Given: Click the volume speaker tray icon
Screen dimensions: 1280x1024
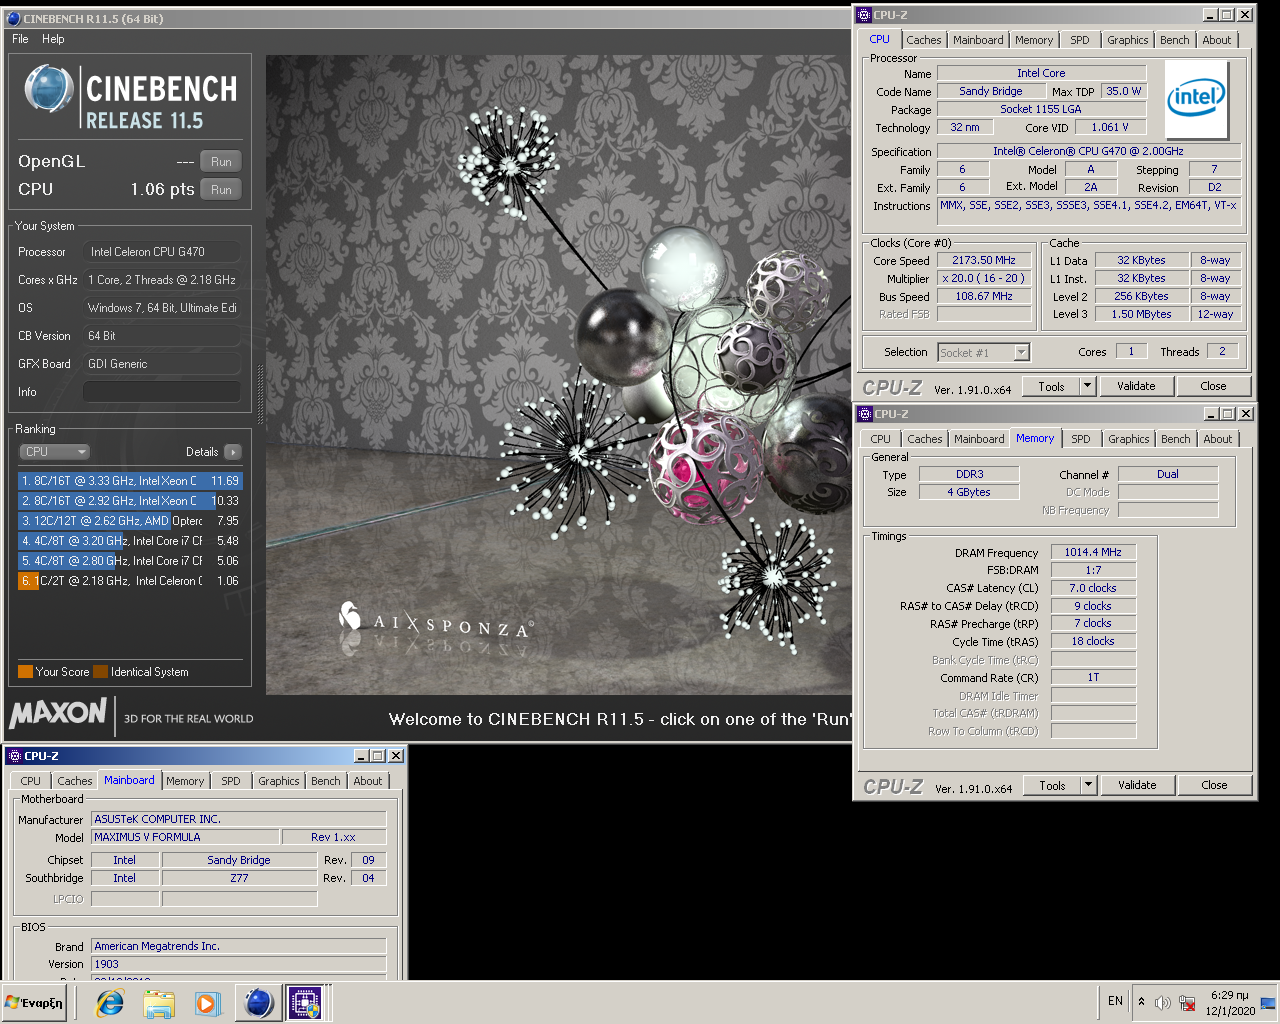Looking at the screenshot, I should pyautogui.click(x=1162, y=1002).
